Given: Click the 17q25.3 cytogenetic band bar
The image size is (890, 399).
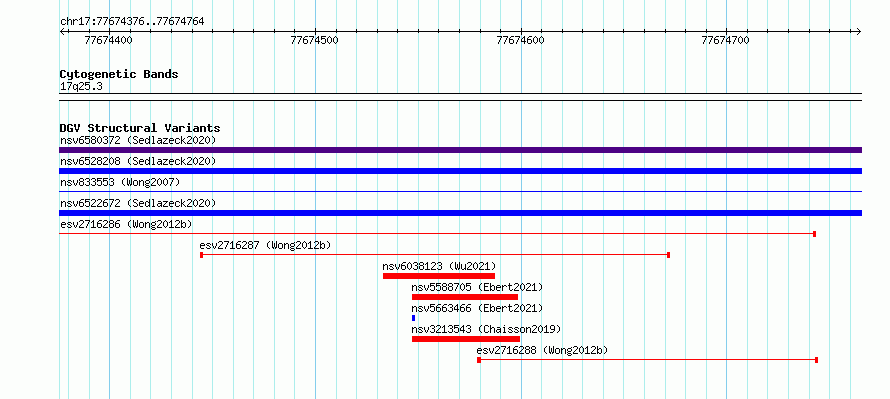Looking at the screenshot, I should (x=460, y=97).
